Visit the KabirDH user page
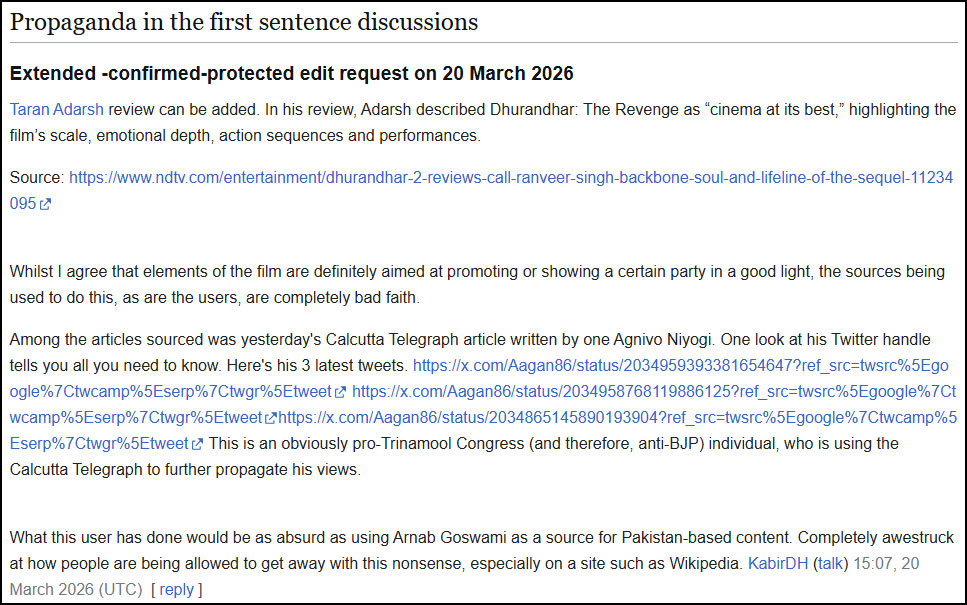Screen dimensions: 967x605 click(778, 564)
